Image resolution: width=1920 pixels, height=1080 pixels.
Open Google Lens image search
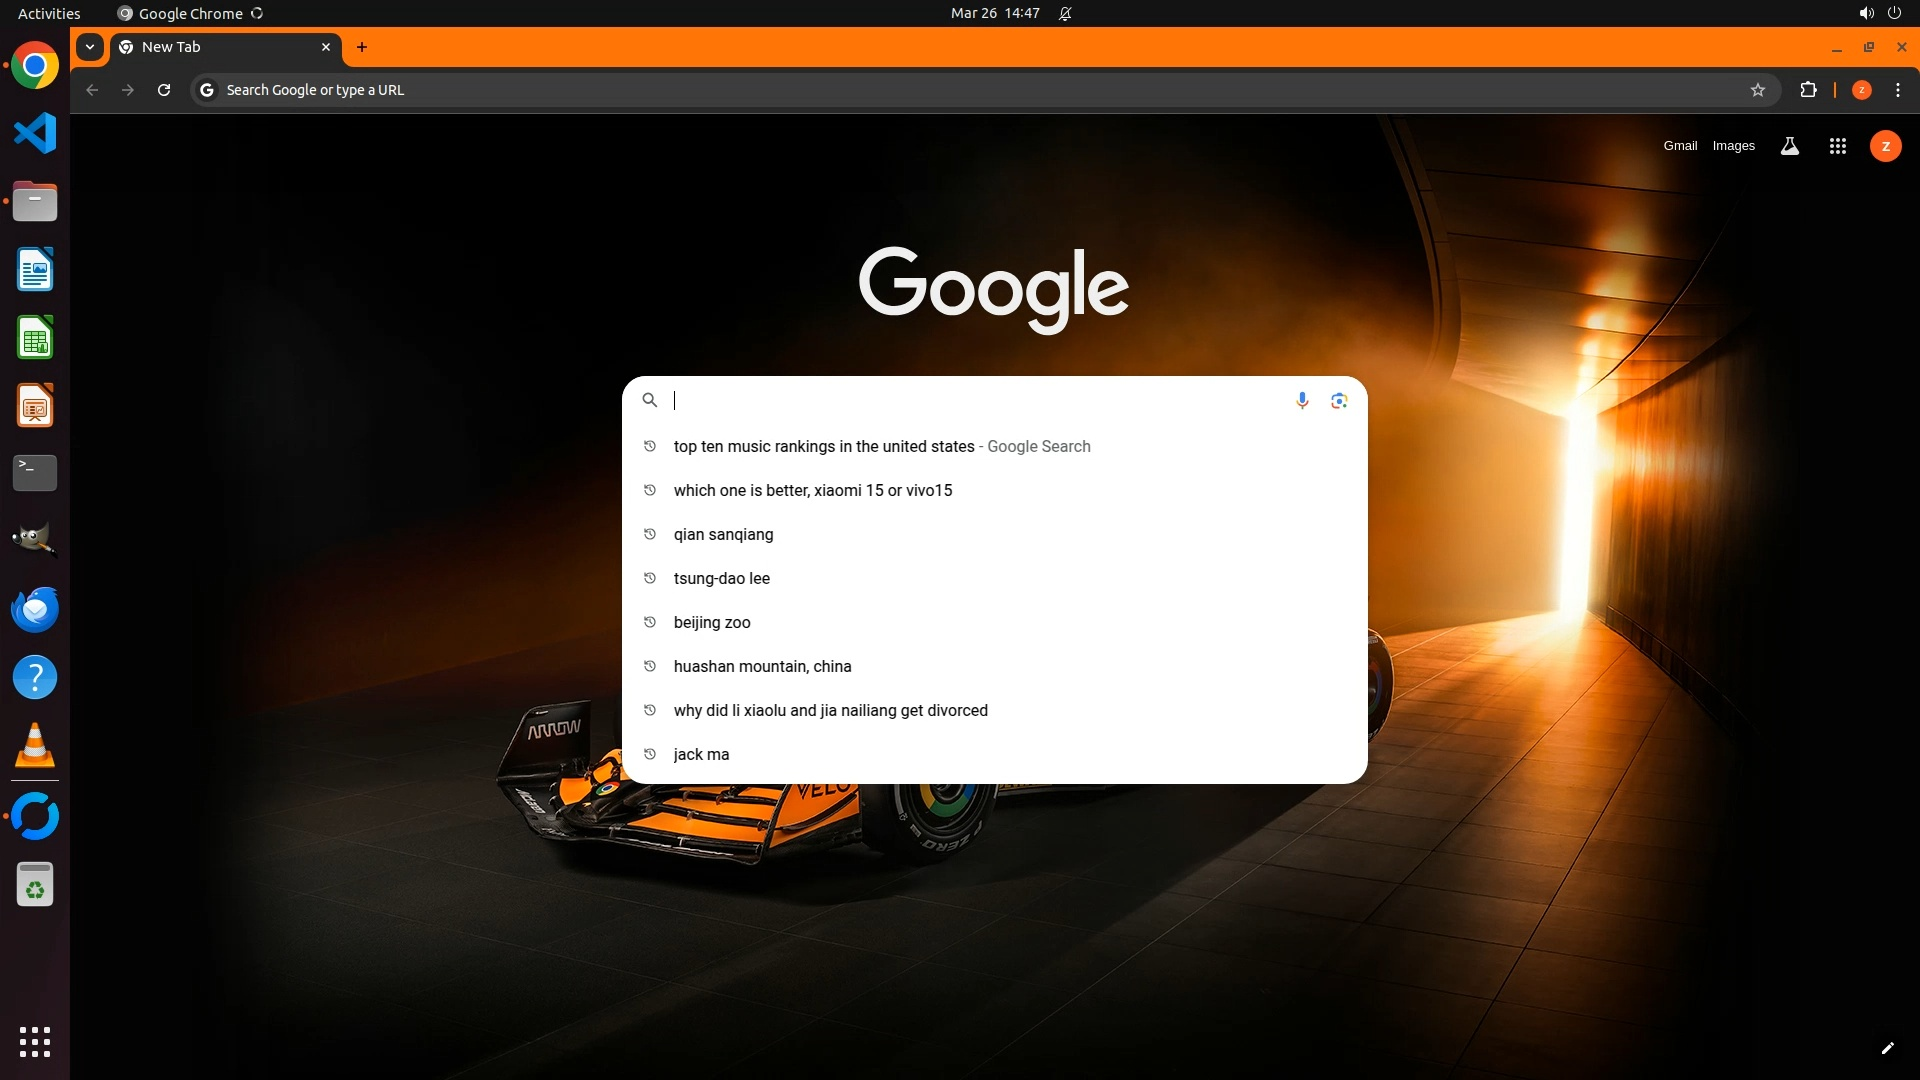click(x=1339, y=400)
